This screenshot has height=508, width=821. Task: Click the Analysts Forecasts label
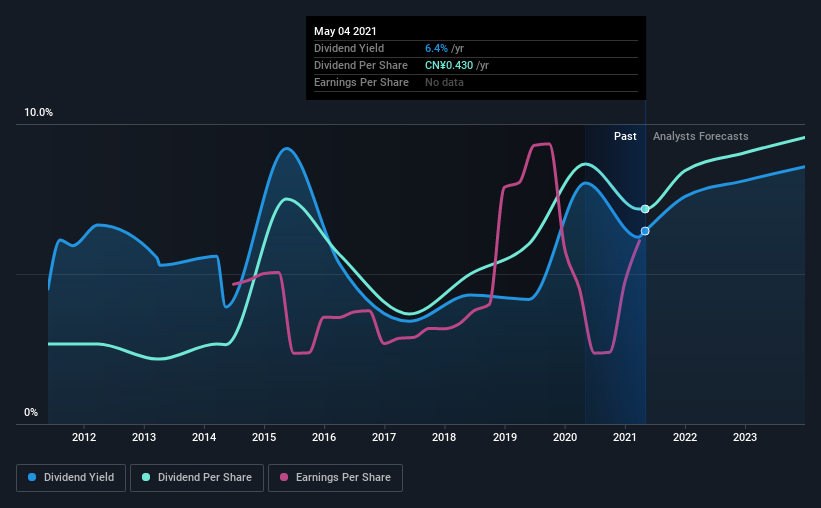click(701, 136)
